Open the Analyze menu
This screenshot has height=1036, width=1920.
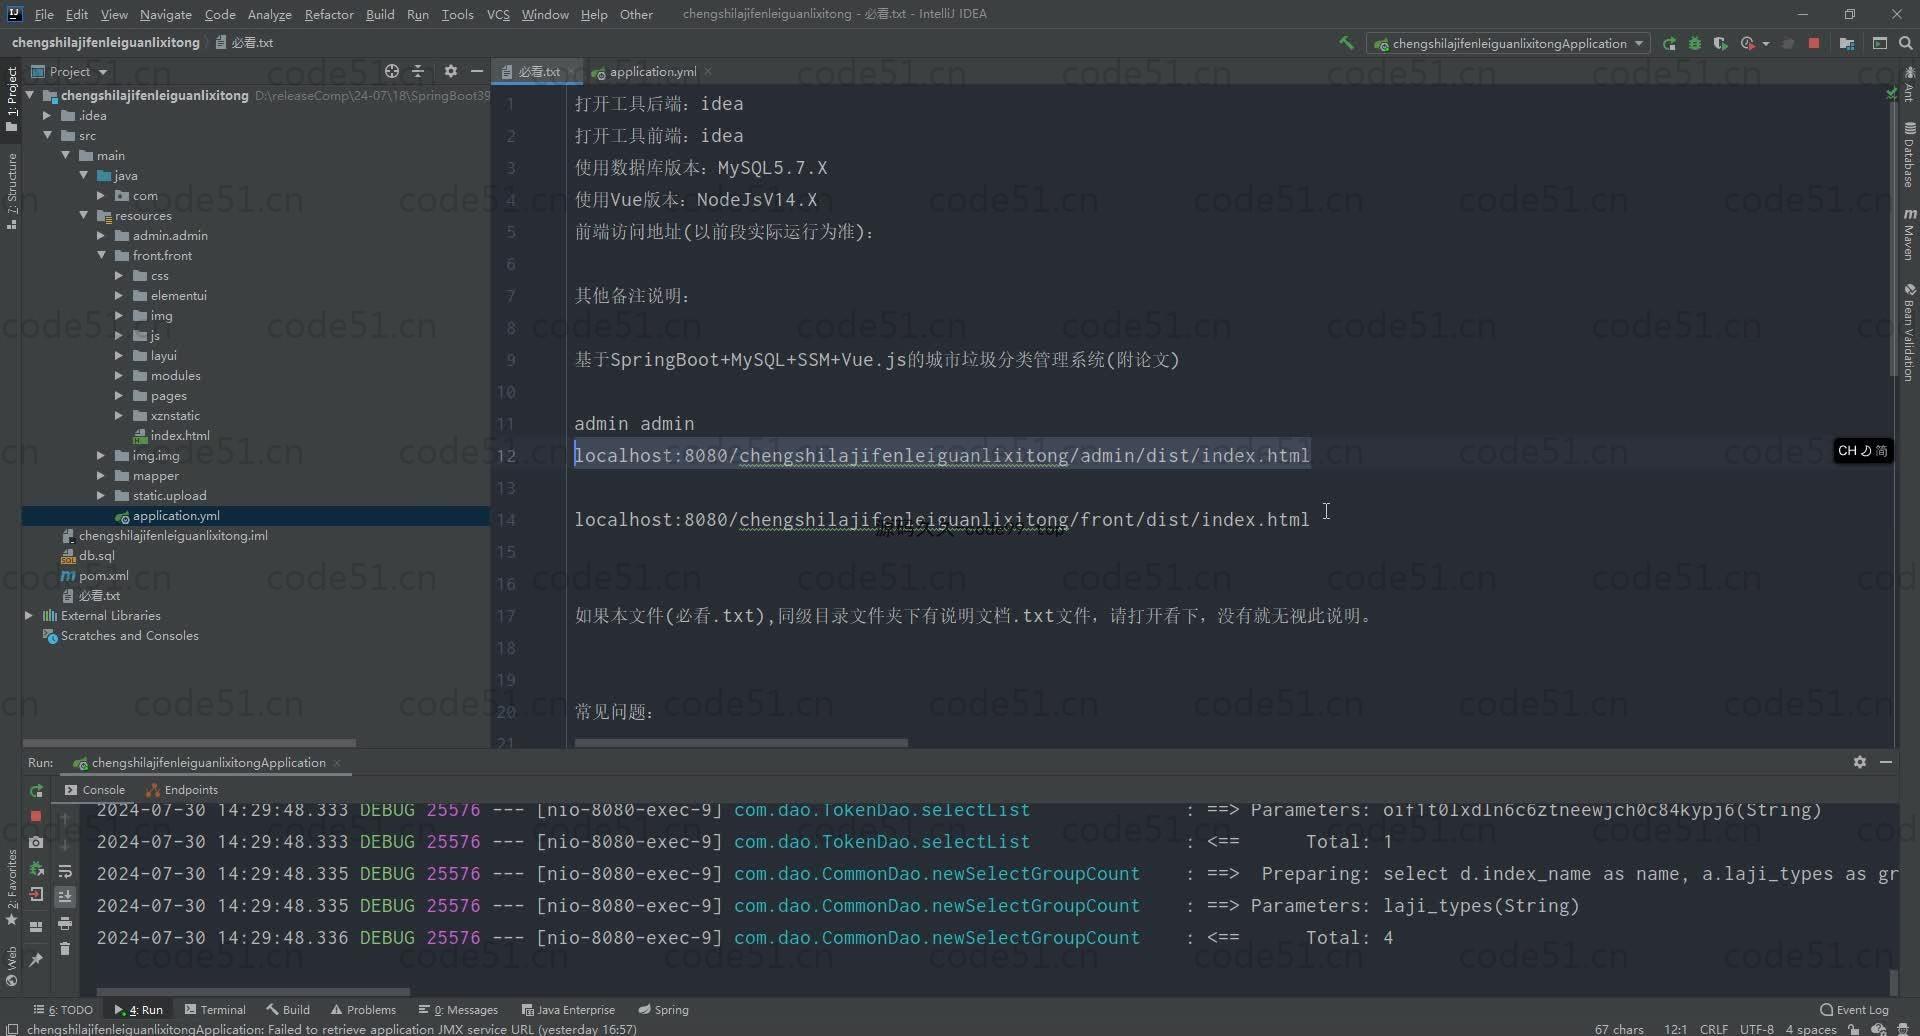click(269, 14)
